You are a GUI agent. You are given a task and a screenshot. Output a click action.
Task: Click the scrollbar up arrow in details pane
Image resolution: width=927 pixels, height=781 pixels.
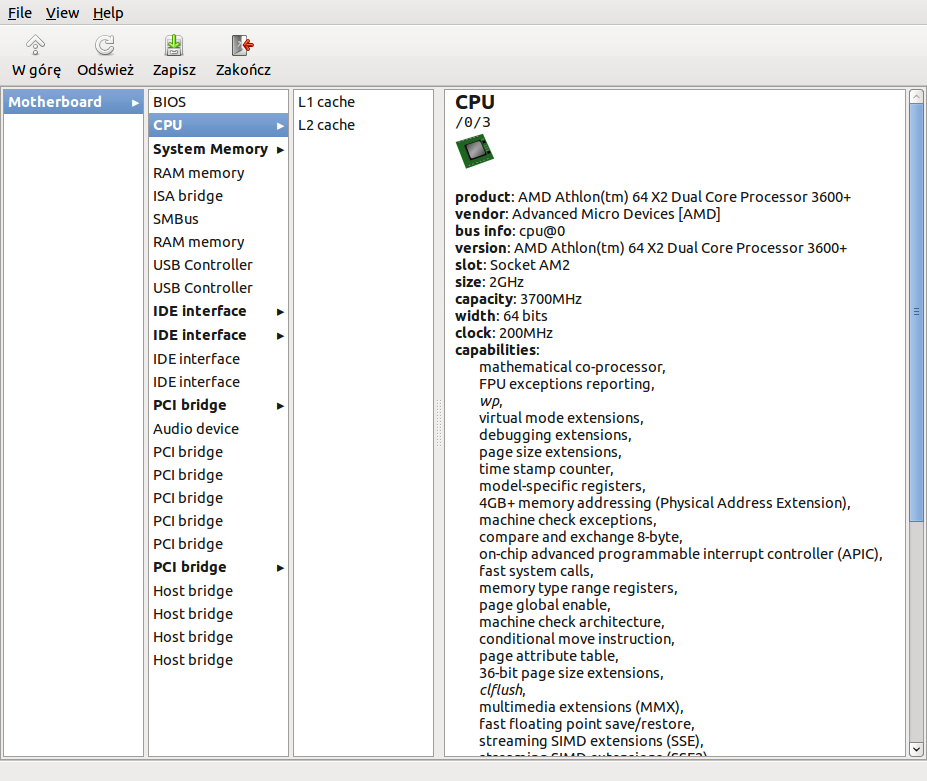(x=916, y=96)
